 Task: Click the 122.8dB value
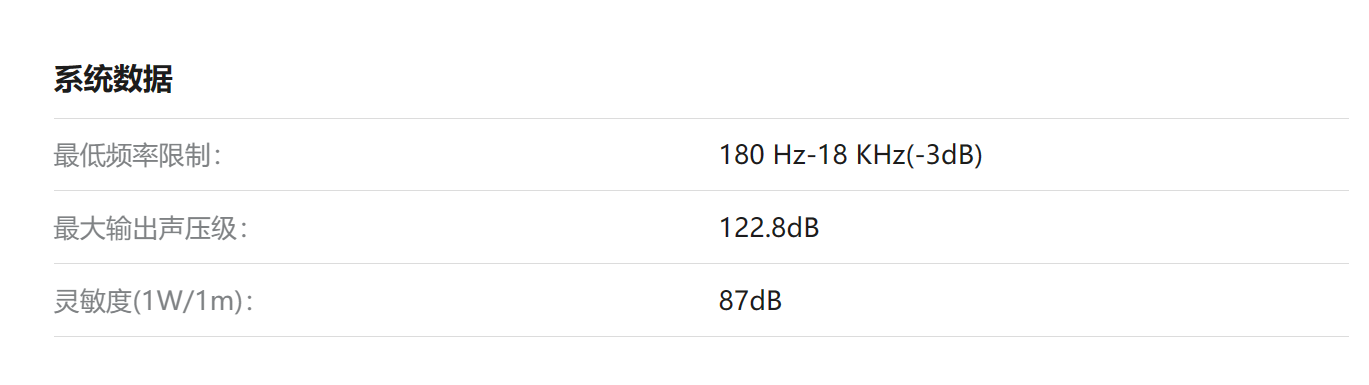pos(769,228)
